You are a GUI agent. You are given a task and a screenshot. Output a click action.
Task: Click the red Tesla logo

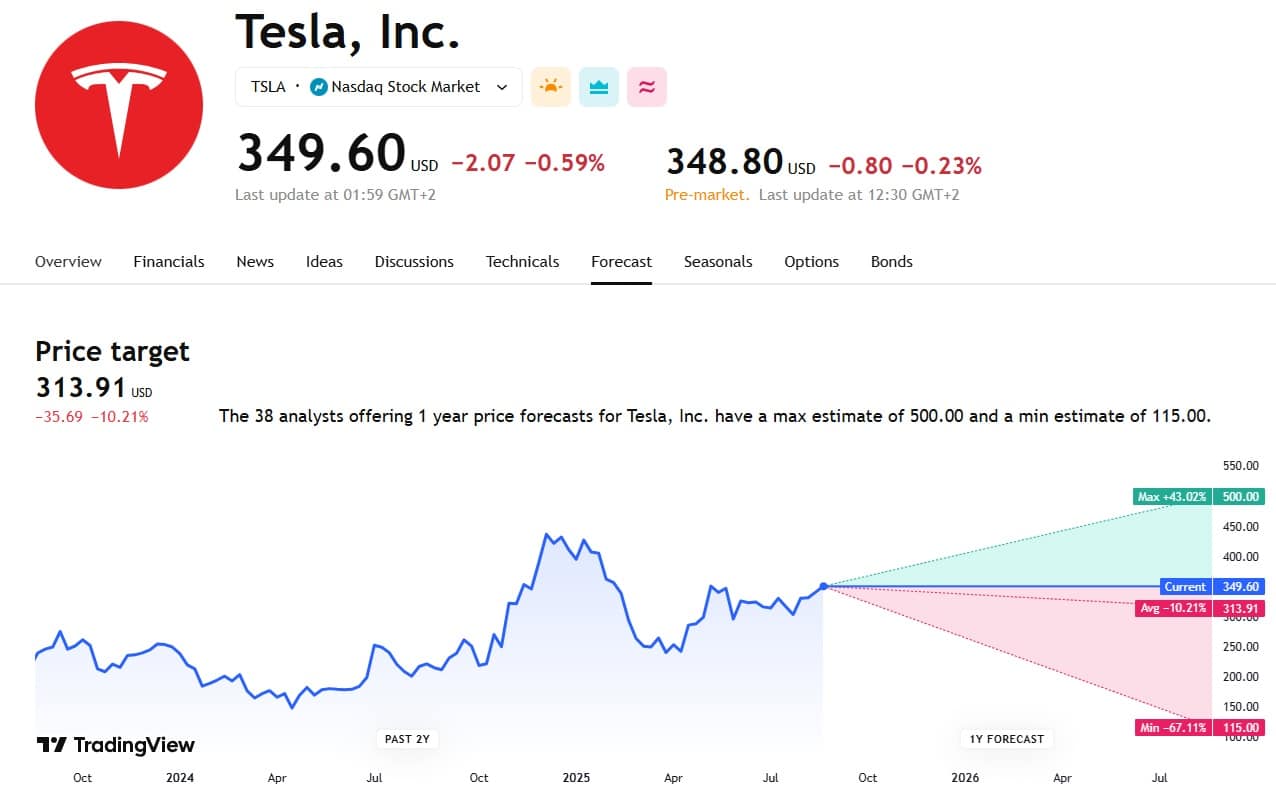(119, 104)
